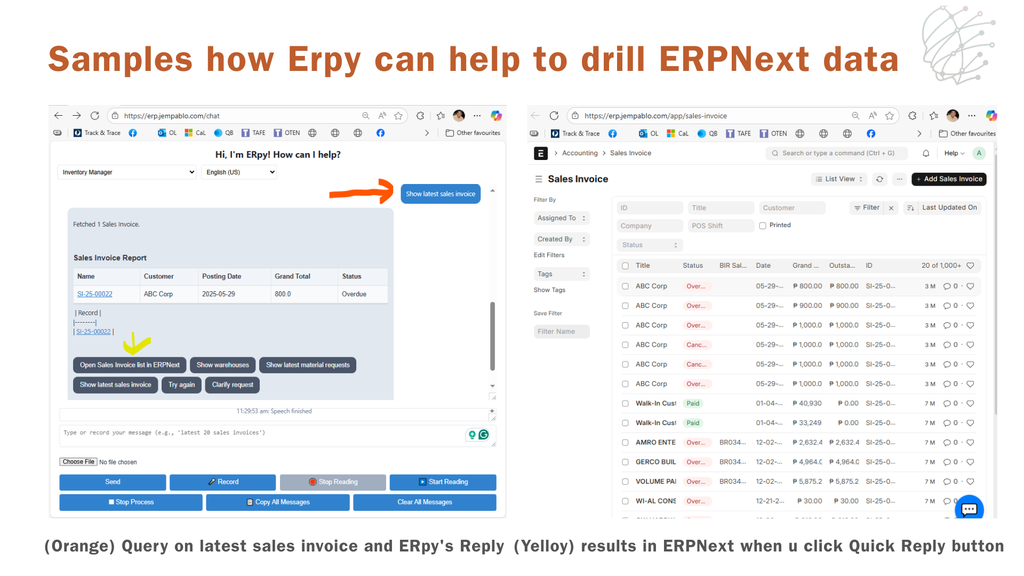Viewport: 1024px width, 576px height.
Task: Tick the Printed filter checkbox
Action: click(763, 225)
